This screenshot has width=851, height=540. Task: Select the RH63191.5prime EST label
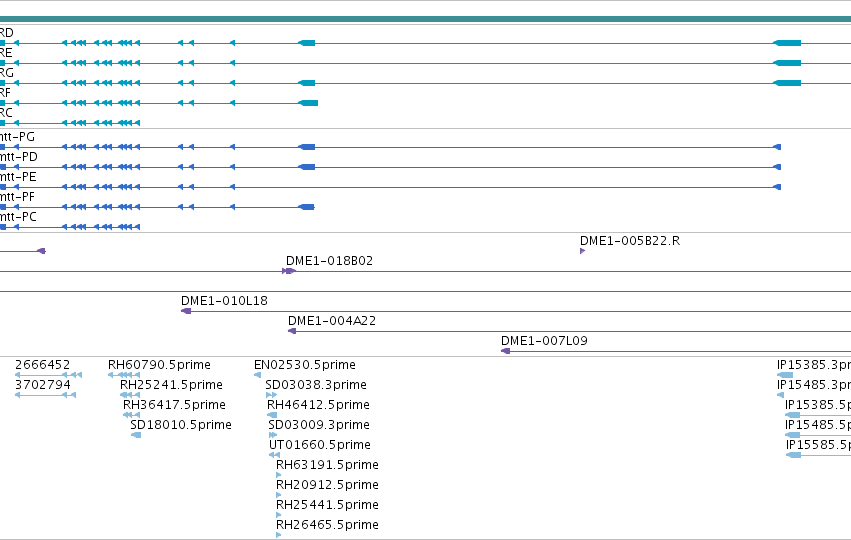(x=327, y=465)
